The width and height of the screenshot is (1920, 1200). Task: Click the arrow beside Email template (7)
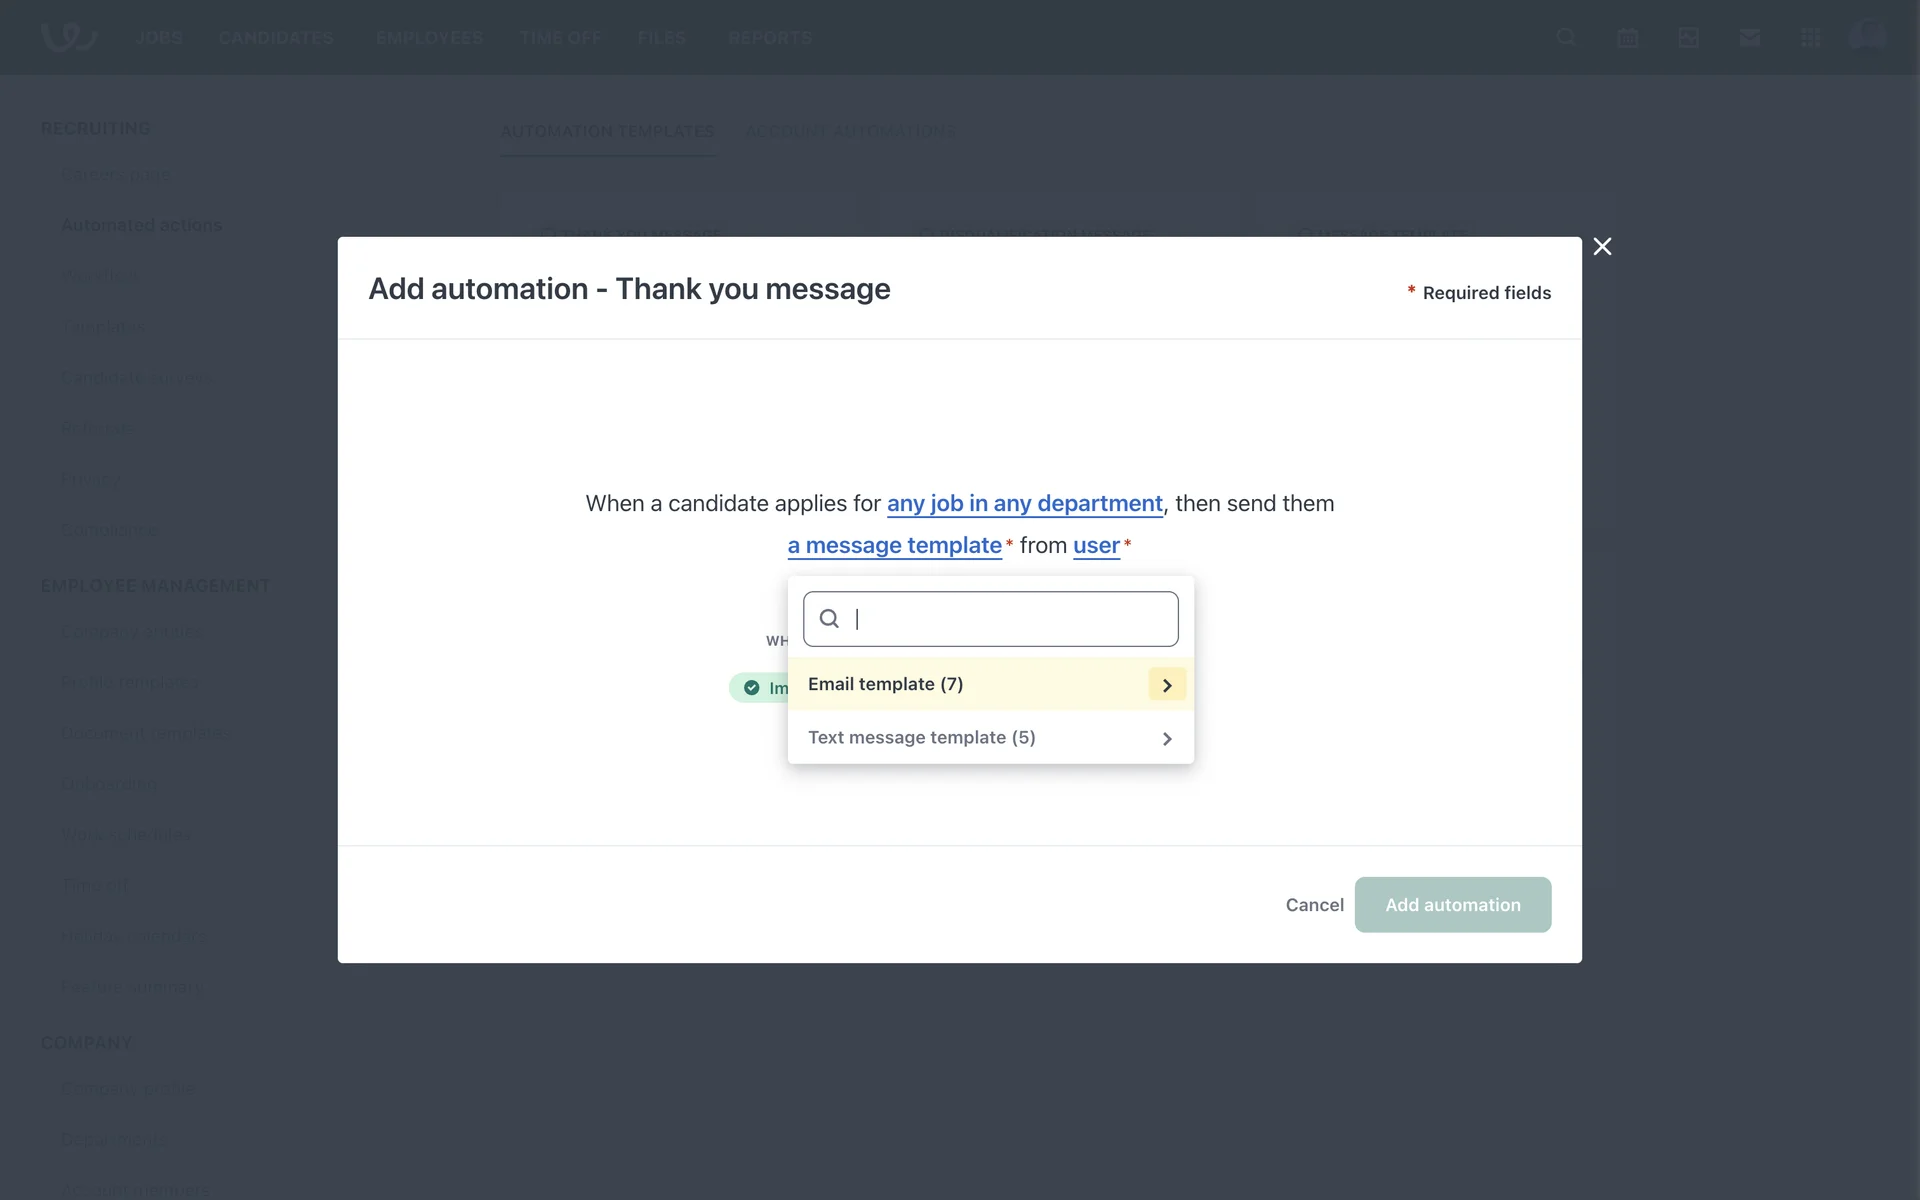tap(1166, 685)
